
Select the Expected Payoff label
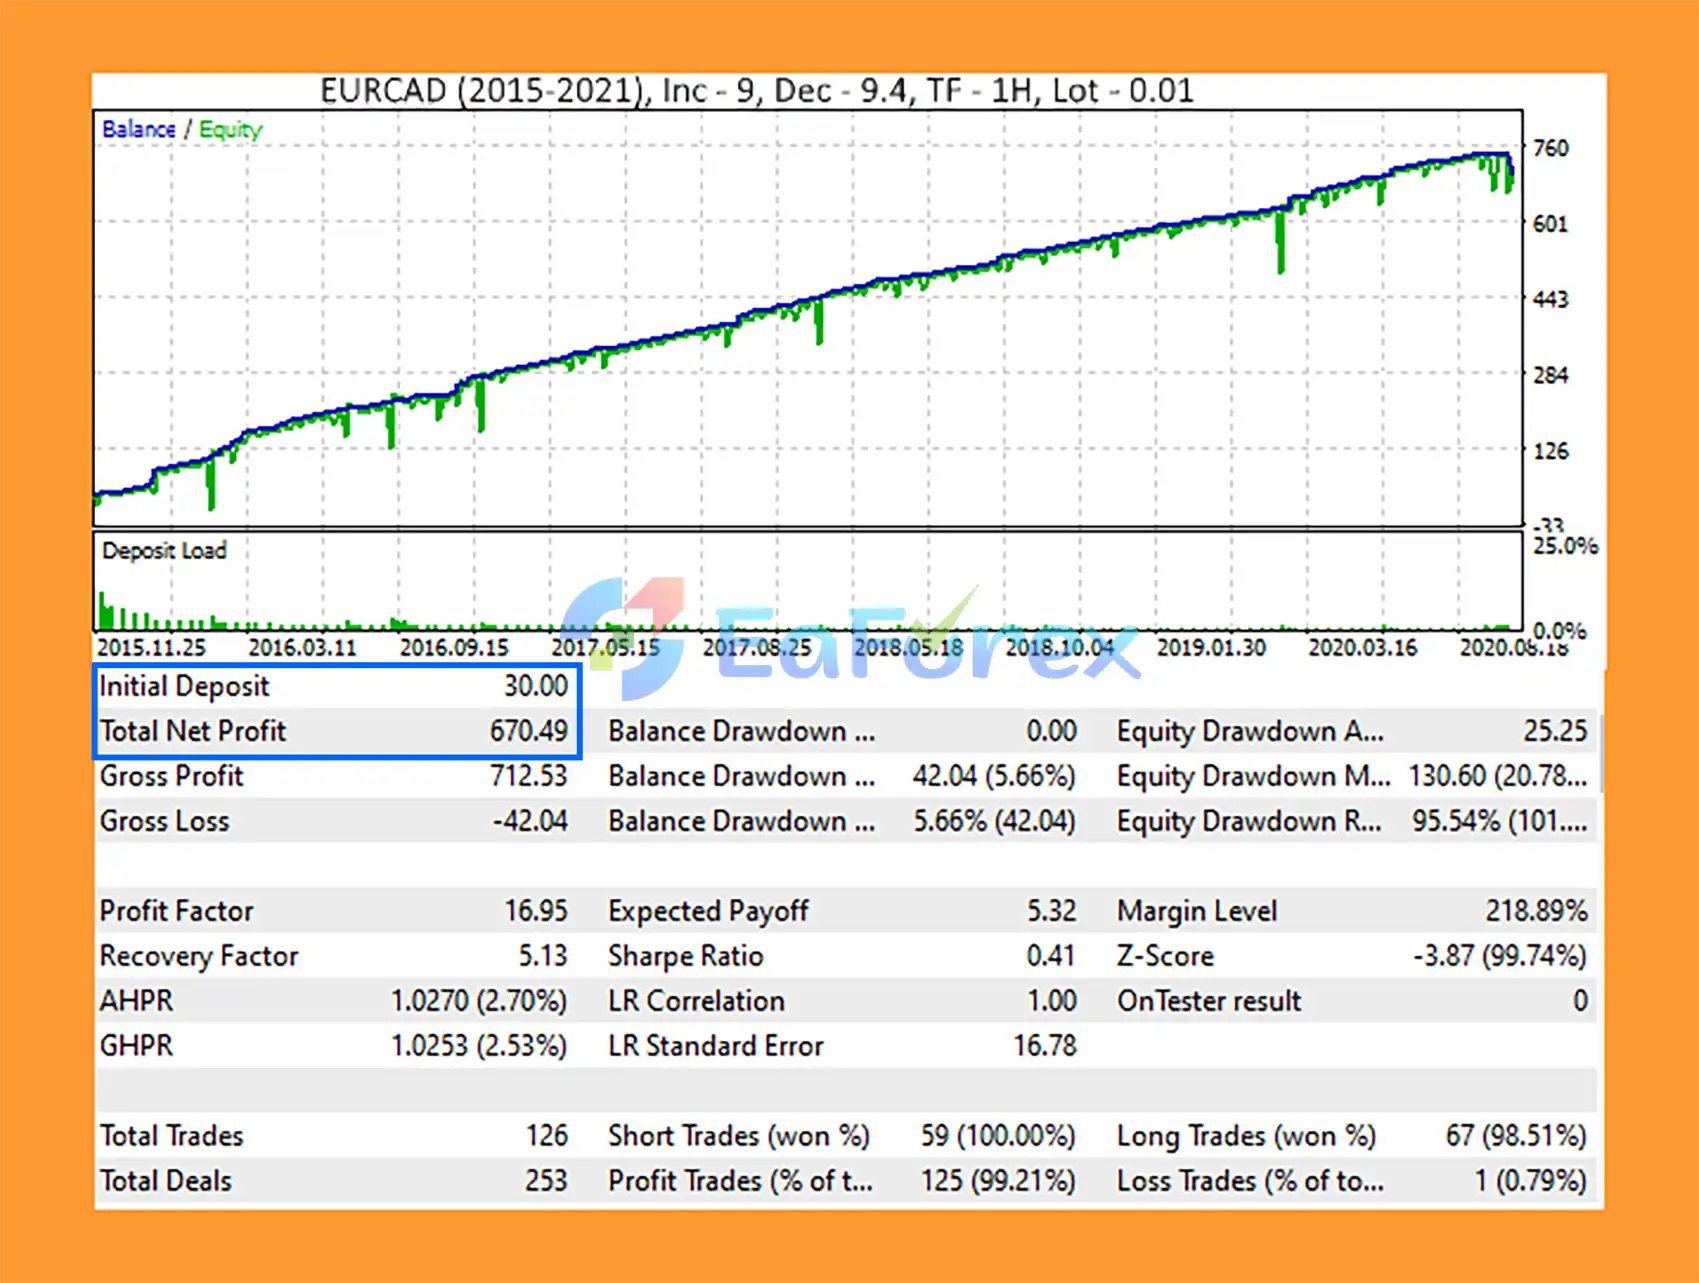pyautogui.click(x=708, y=912)
